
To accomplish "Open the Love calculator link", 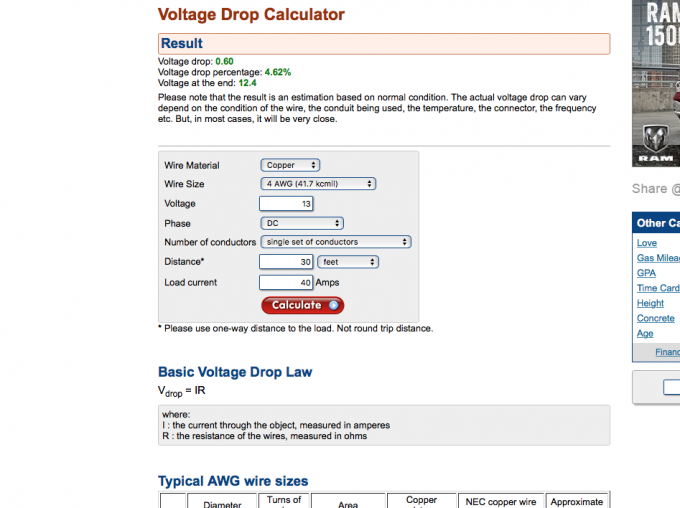I will pyautogui.click(x=647, y=243).
